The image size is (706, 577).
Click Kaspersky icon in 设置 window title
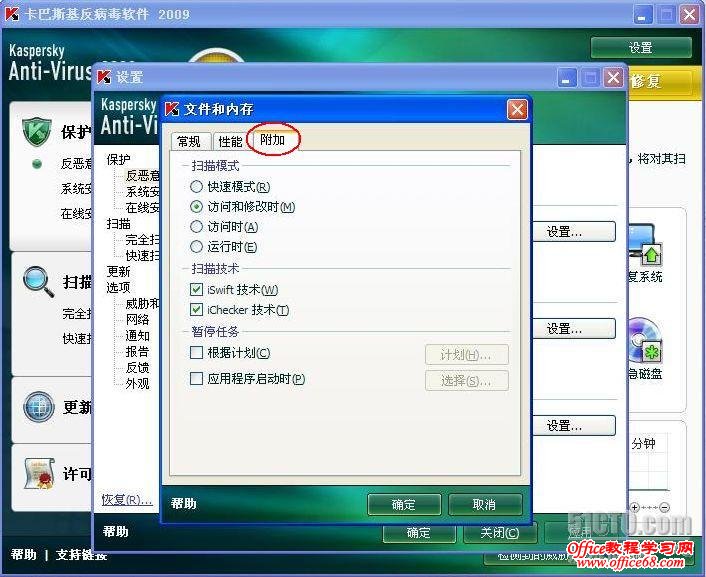point(104,77)
